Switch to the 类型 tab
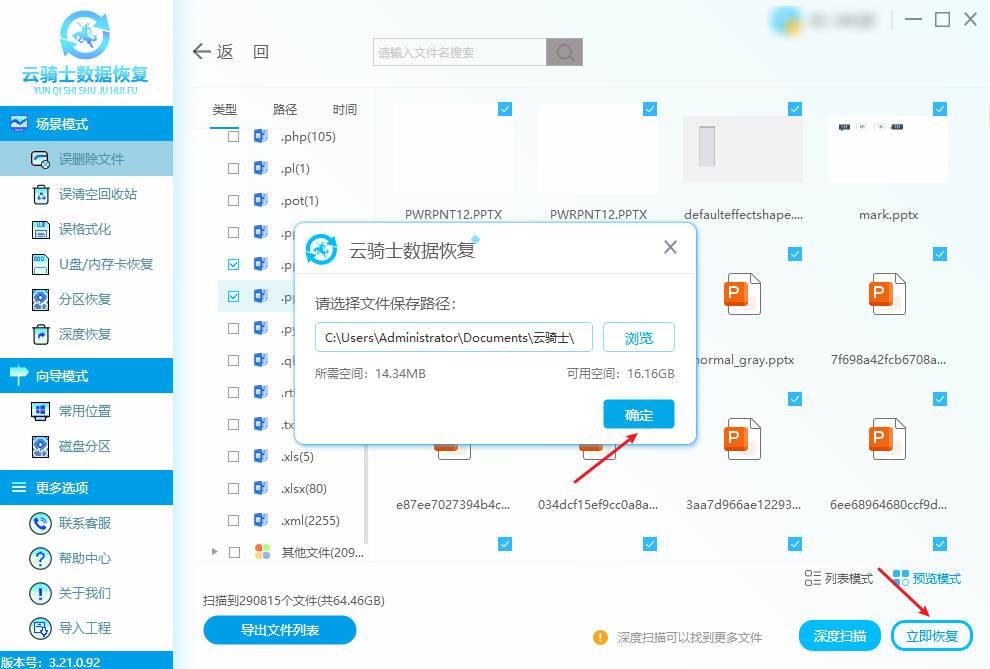 click(x=225, y=110)
